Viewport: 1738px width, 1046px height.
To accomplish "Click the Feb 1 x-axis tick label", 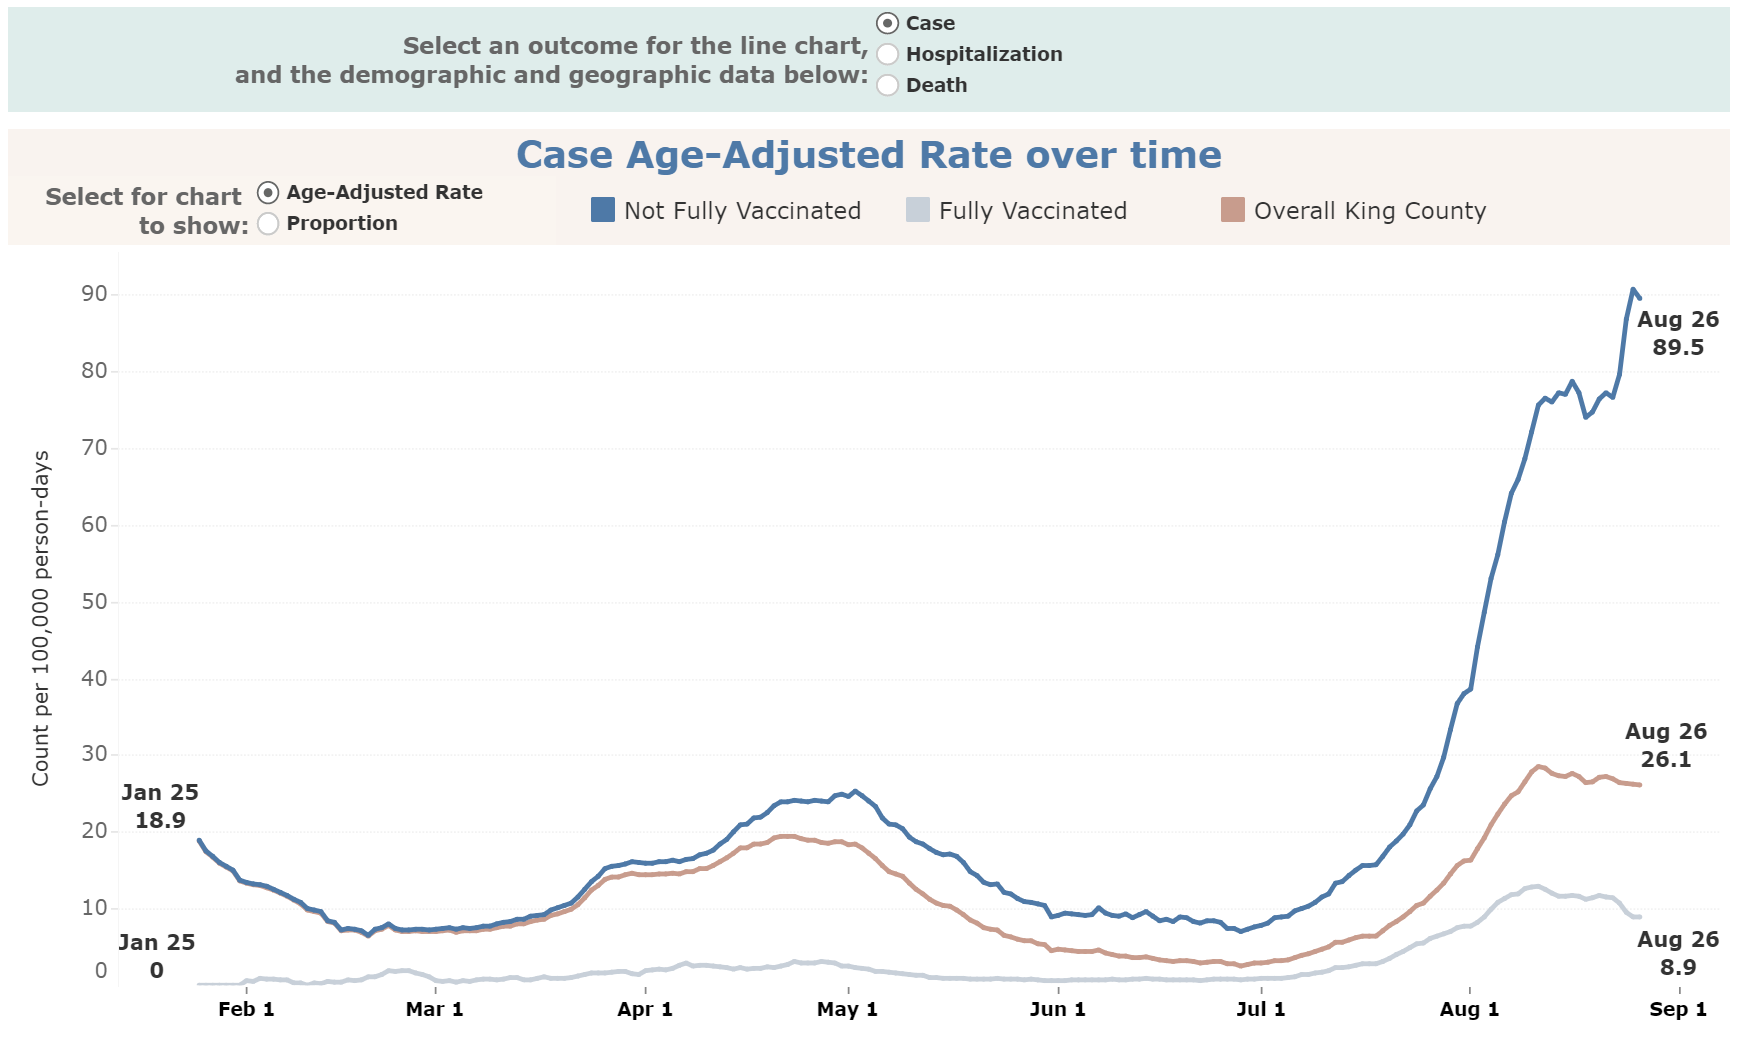I will click(x=246, y=1009).
